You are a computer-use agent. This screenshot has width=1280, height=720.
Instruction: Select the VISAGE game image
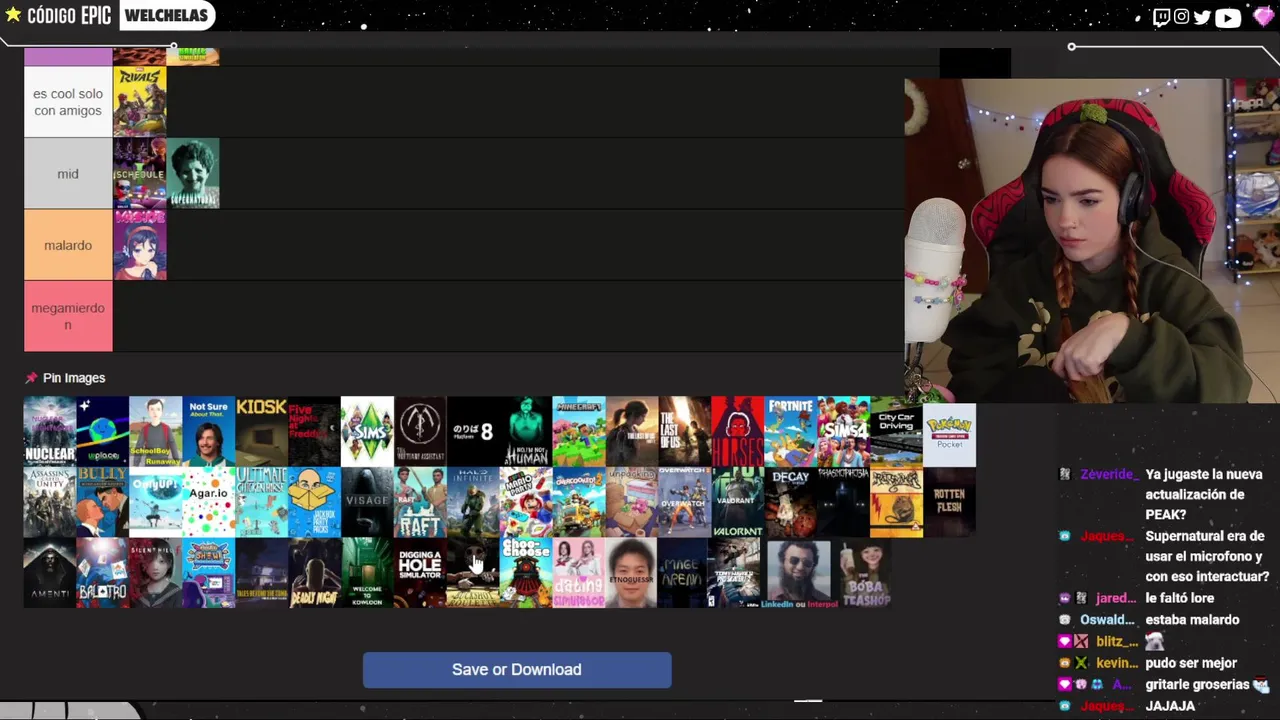point(367,502)
